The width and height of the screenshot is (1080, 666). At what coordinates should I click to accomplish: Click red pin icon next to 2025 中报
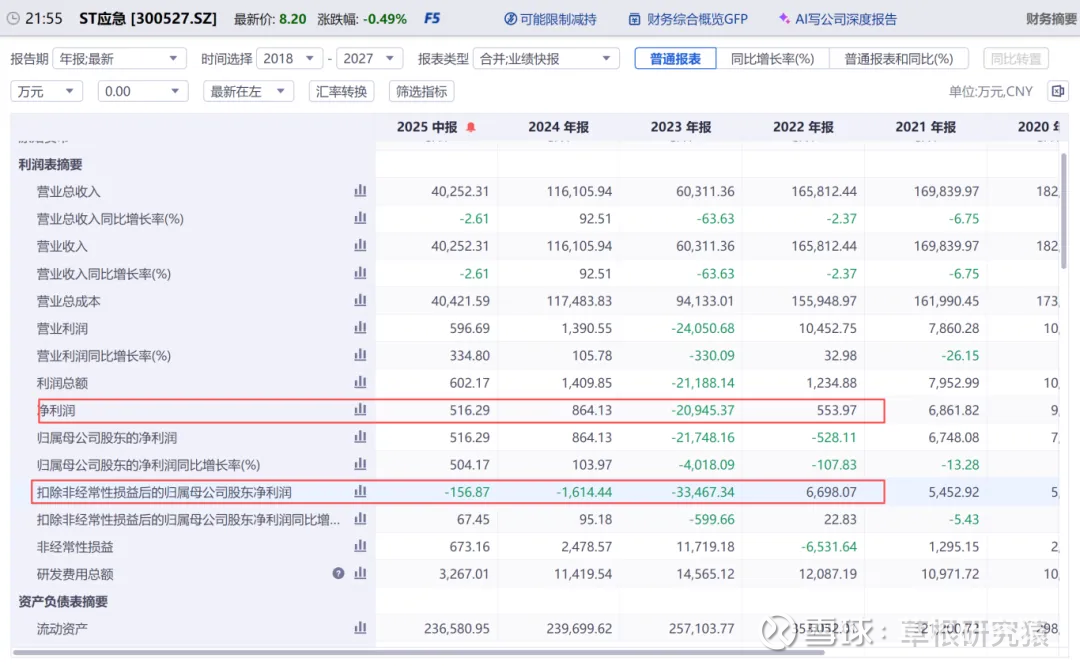[x=471, y=127]
